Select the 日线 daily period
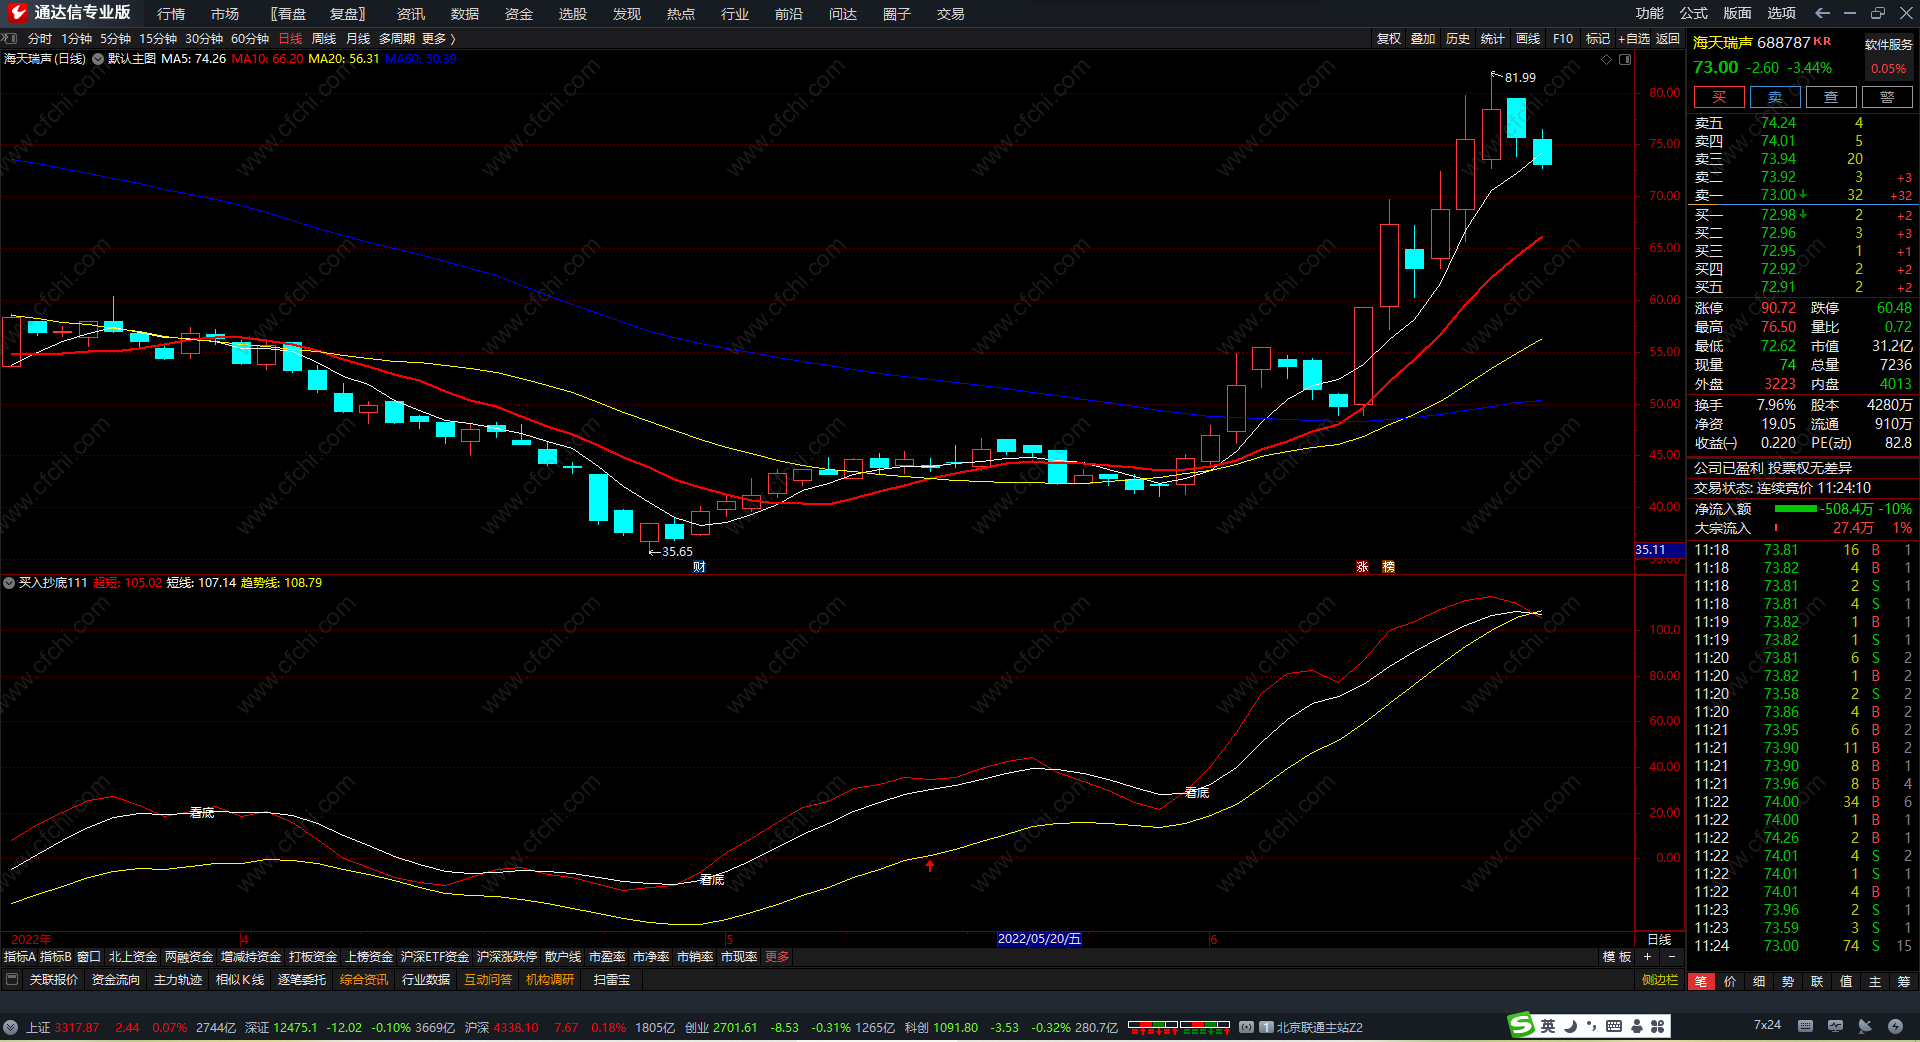 [x=290, y=39]
